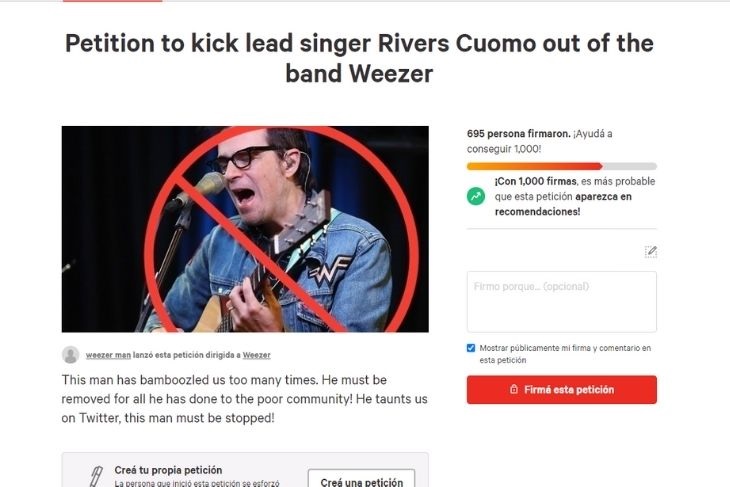
Task: Click into the Firmo porque comment field
Action: click(x=561, y=302)
